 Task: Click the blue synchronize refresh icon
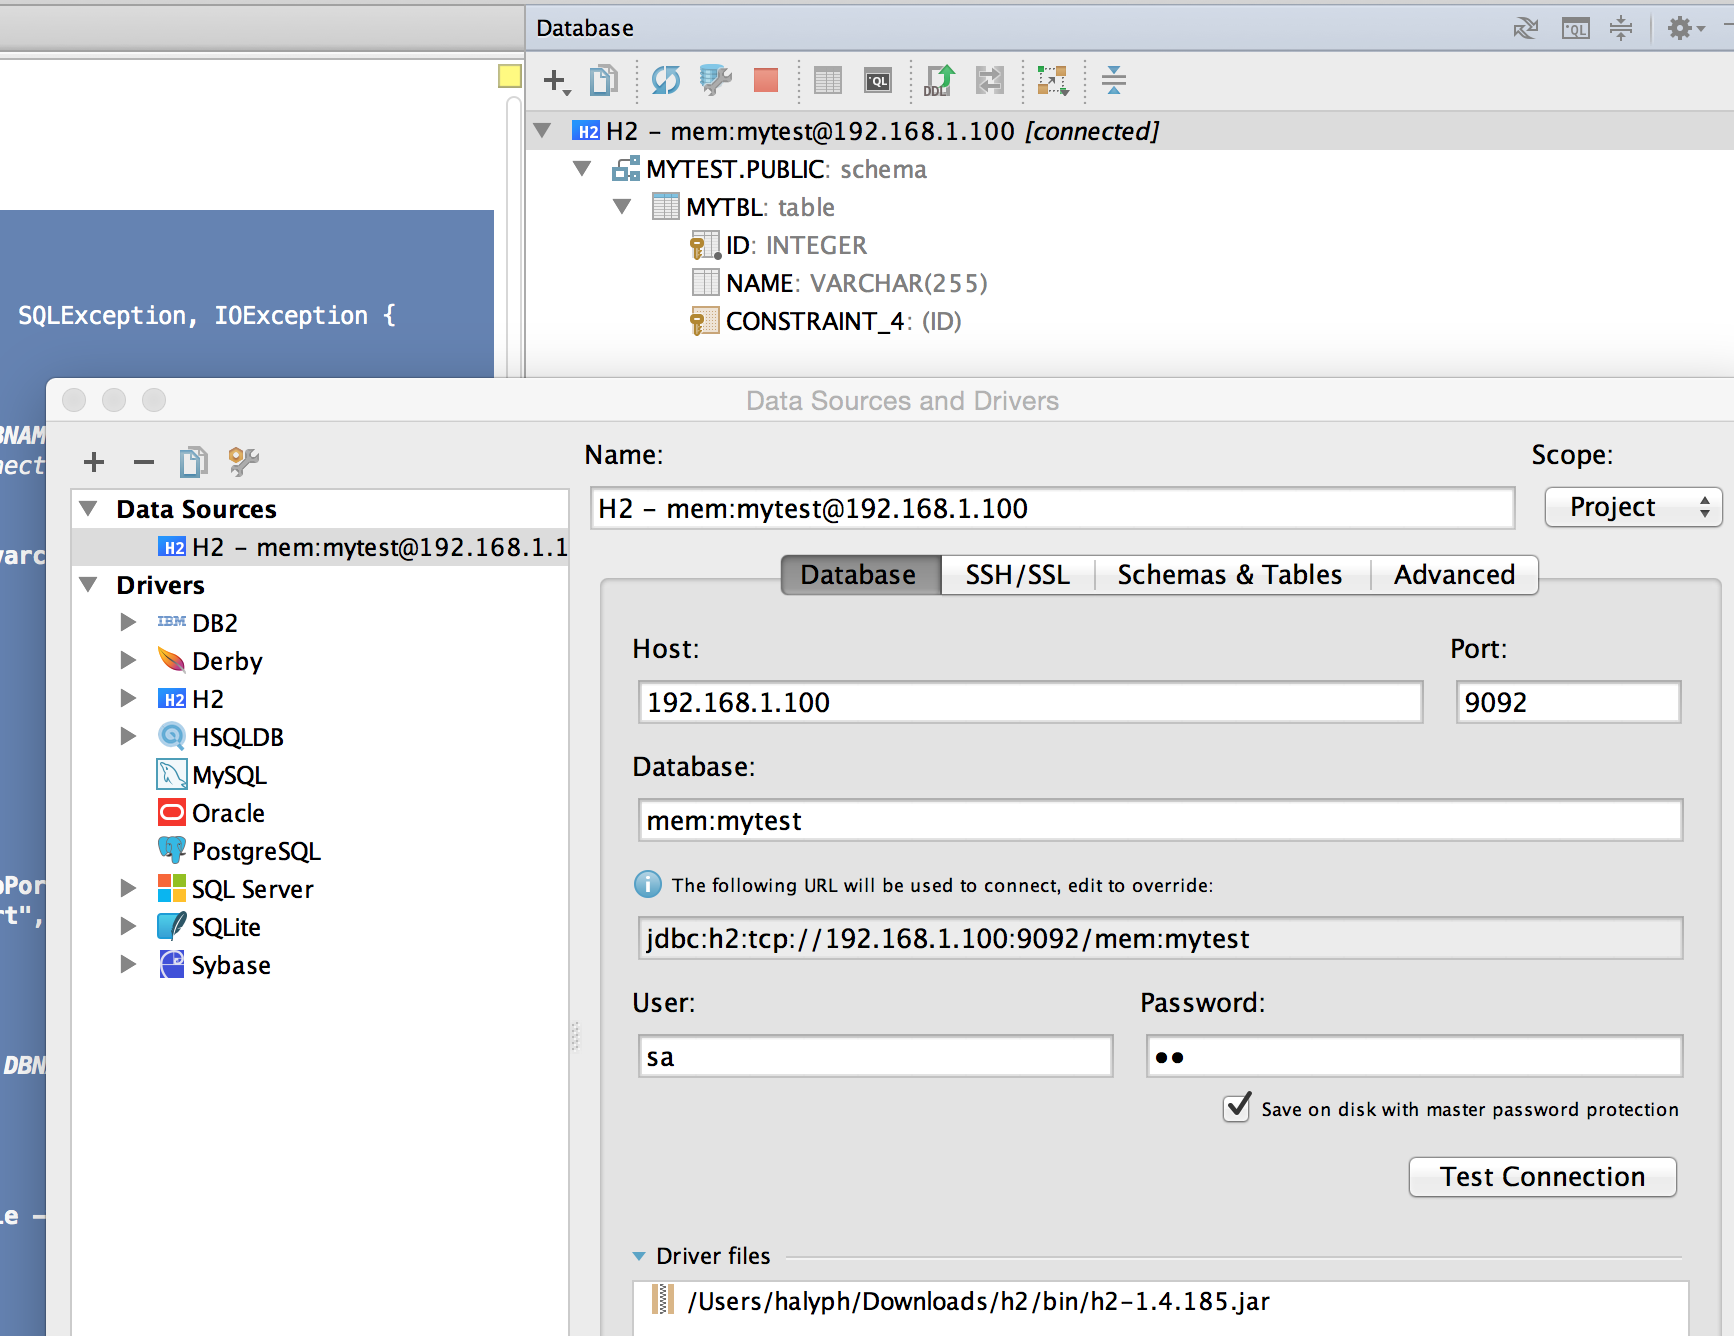click(665, 81)
